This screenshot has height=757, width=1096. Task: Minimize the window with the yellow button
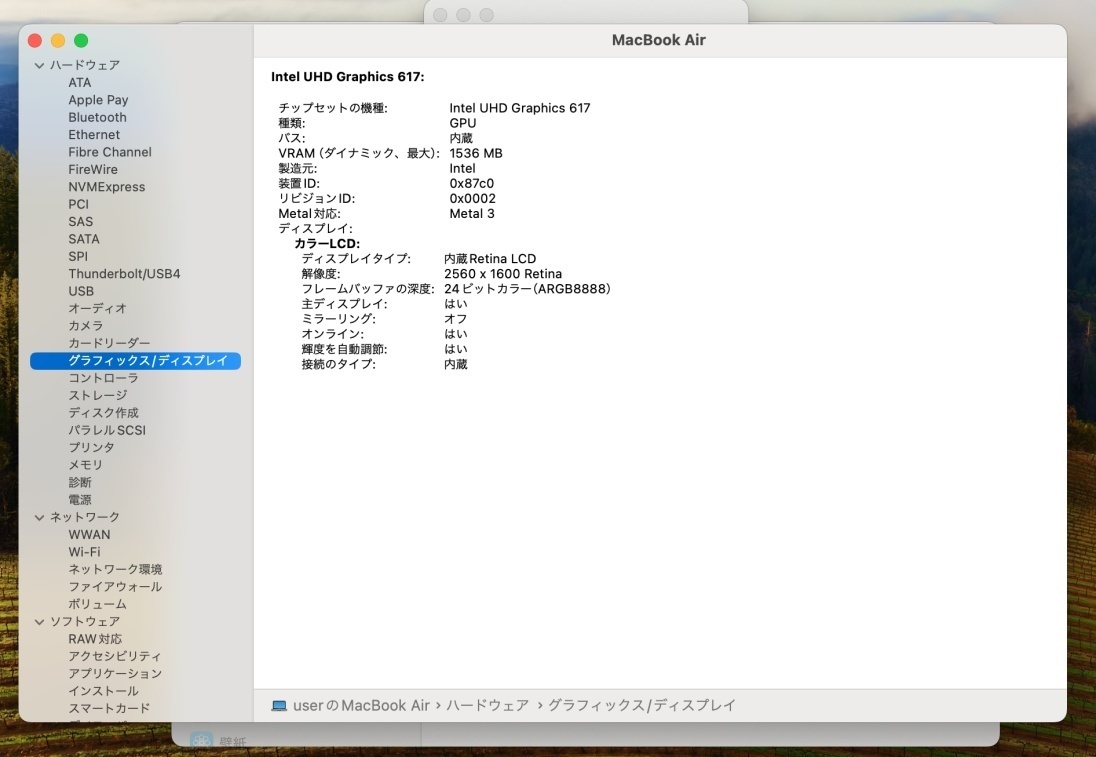pos(58,41)
